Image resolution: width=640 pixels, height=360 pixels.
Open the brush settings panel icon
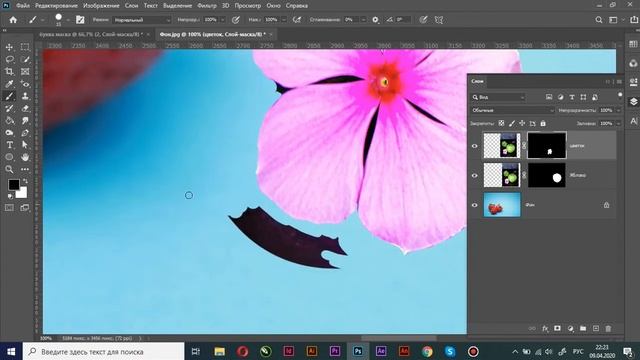[x=80, y=20]
